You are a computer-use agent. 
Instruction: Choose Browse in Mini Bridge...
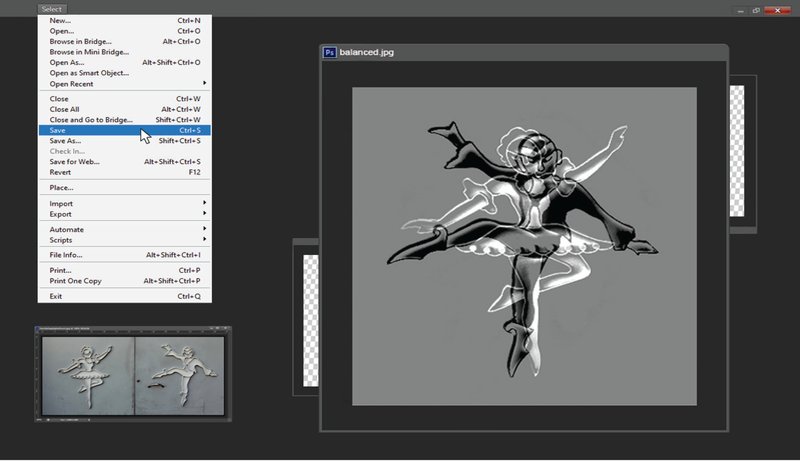tap(124, 52)
